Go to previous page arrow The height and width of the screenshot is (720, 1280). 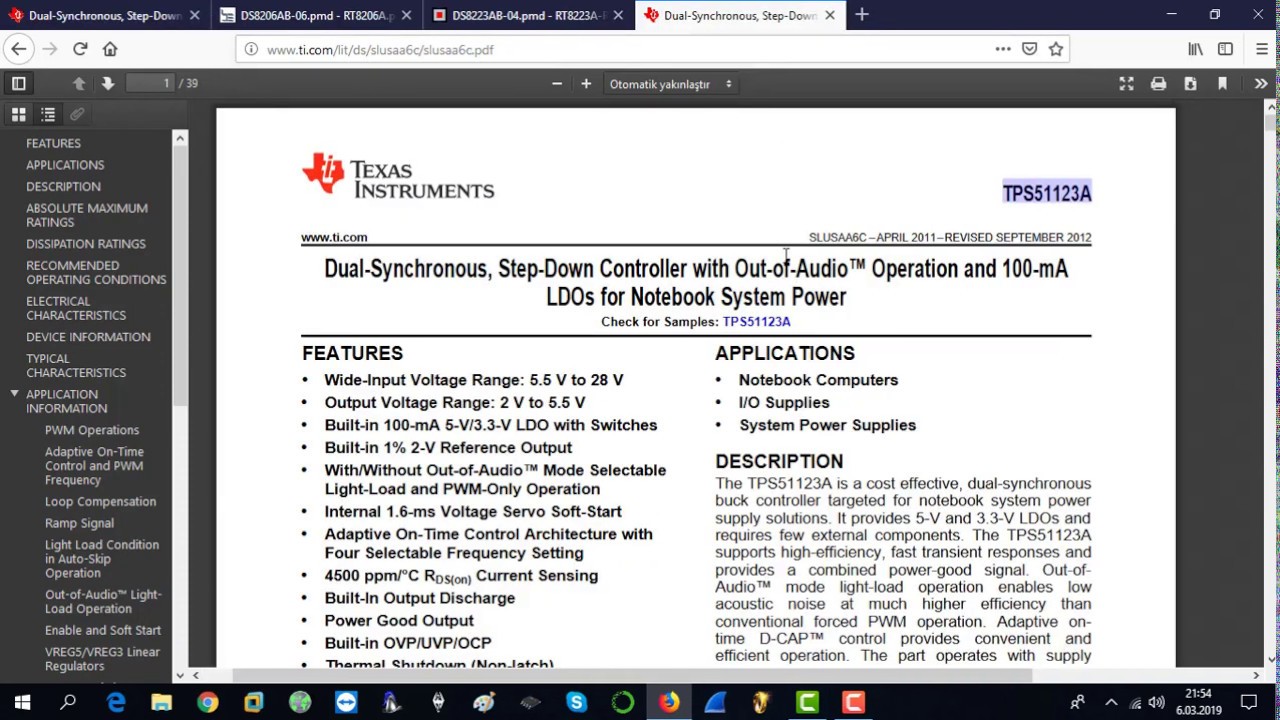point(79,84)
